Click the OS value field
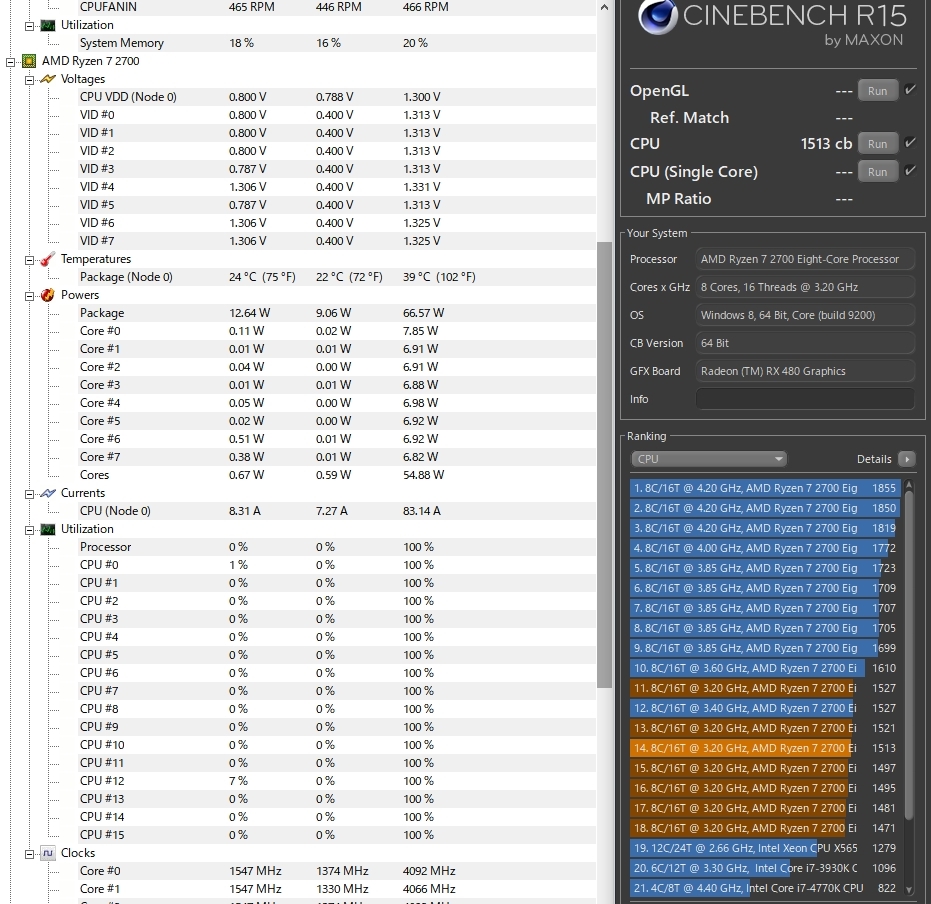The image size is (931, 904). coord(805,315)
